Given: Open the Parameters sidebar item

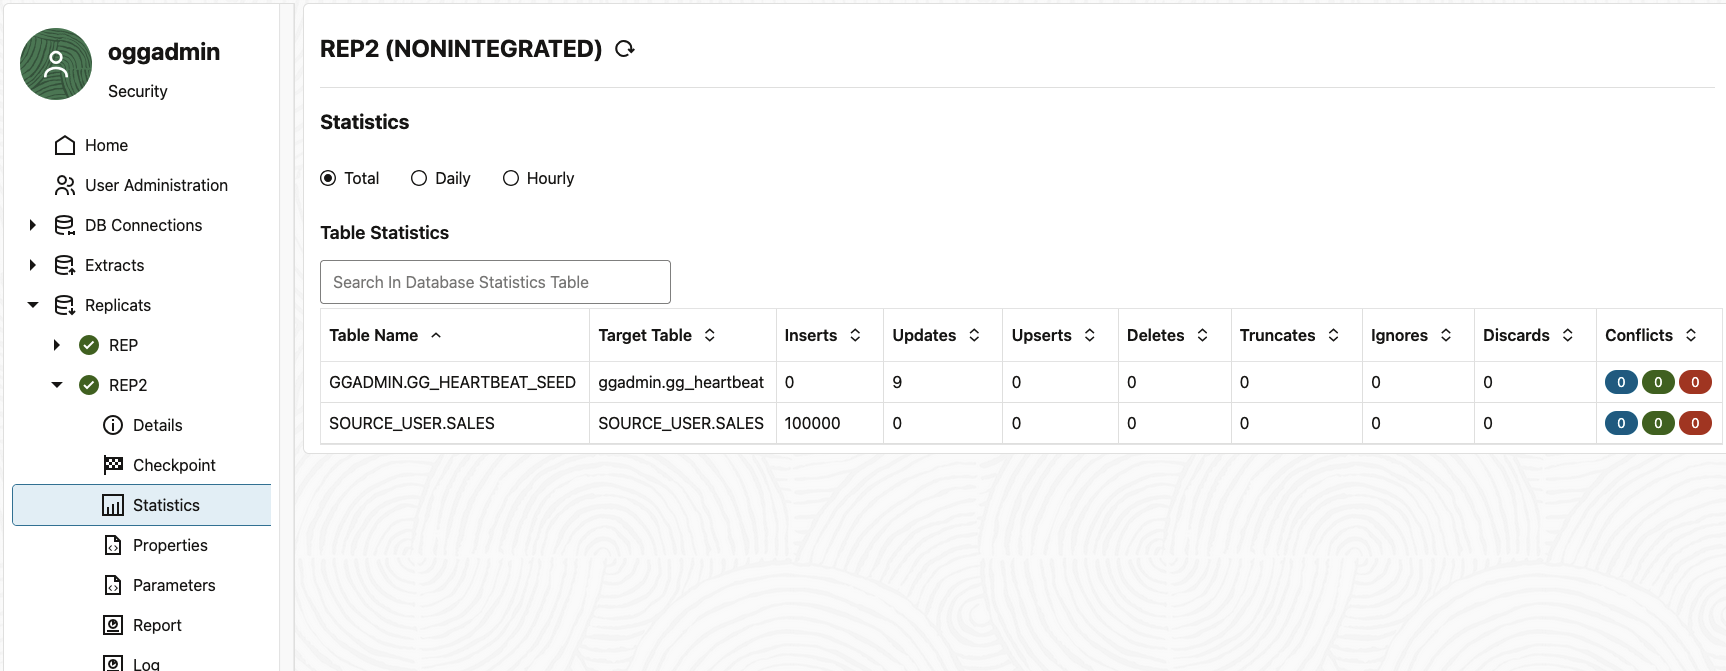Looking at the screenshot, I should coord(174,585).
